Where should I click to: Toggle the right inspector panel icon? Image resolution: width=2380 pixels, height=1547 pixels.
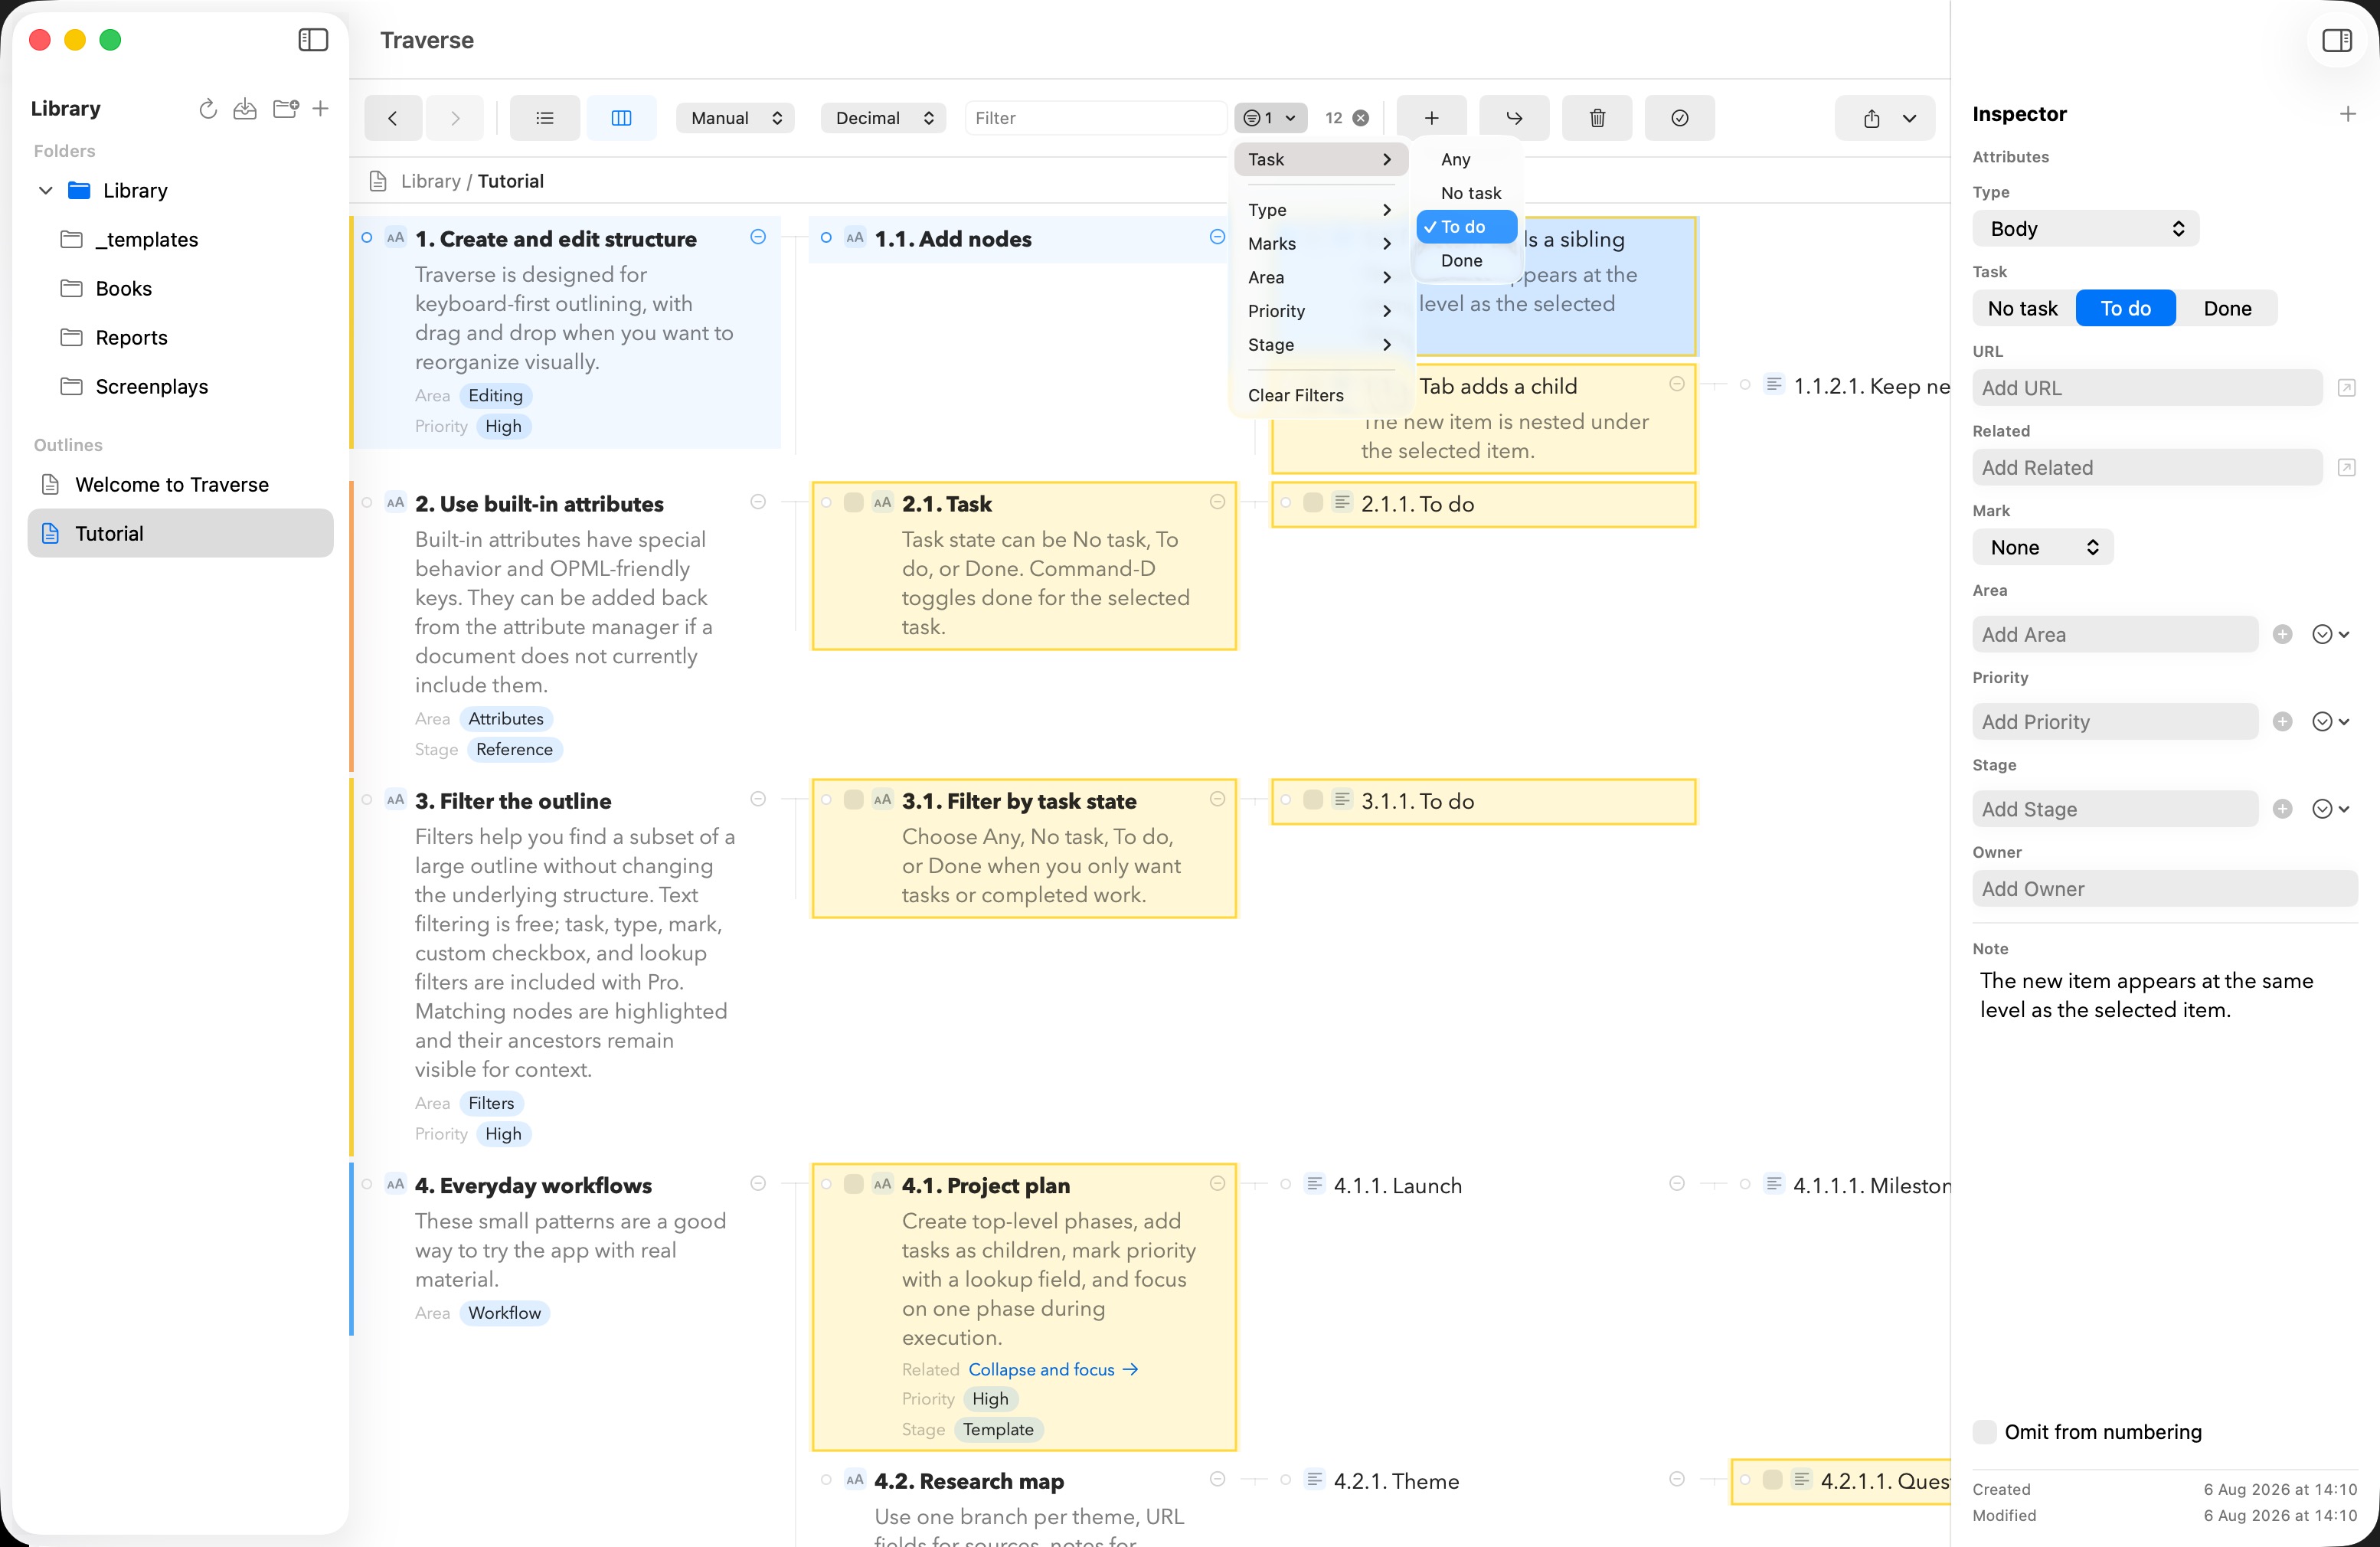click(2336, 40)
